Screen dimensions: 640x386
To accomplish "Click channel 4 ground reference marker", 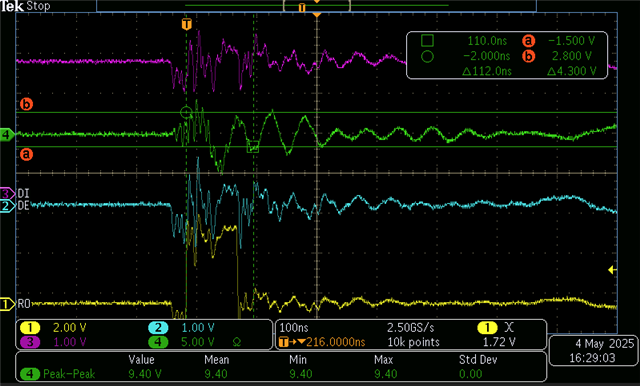I will tap(7, 134).
